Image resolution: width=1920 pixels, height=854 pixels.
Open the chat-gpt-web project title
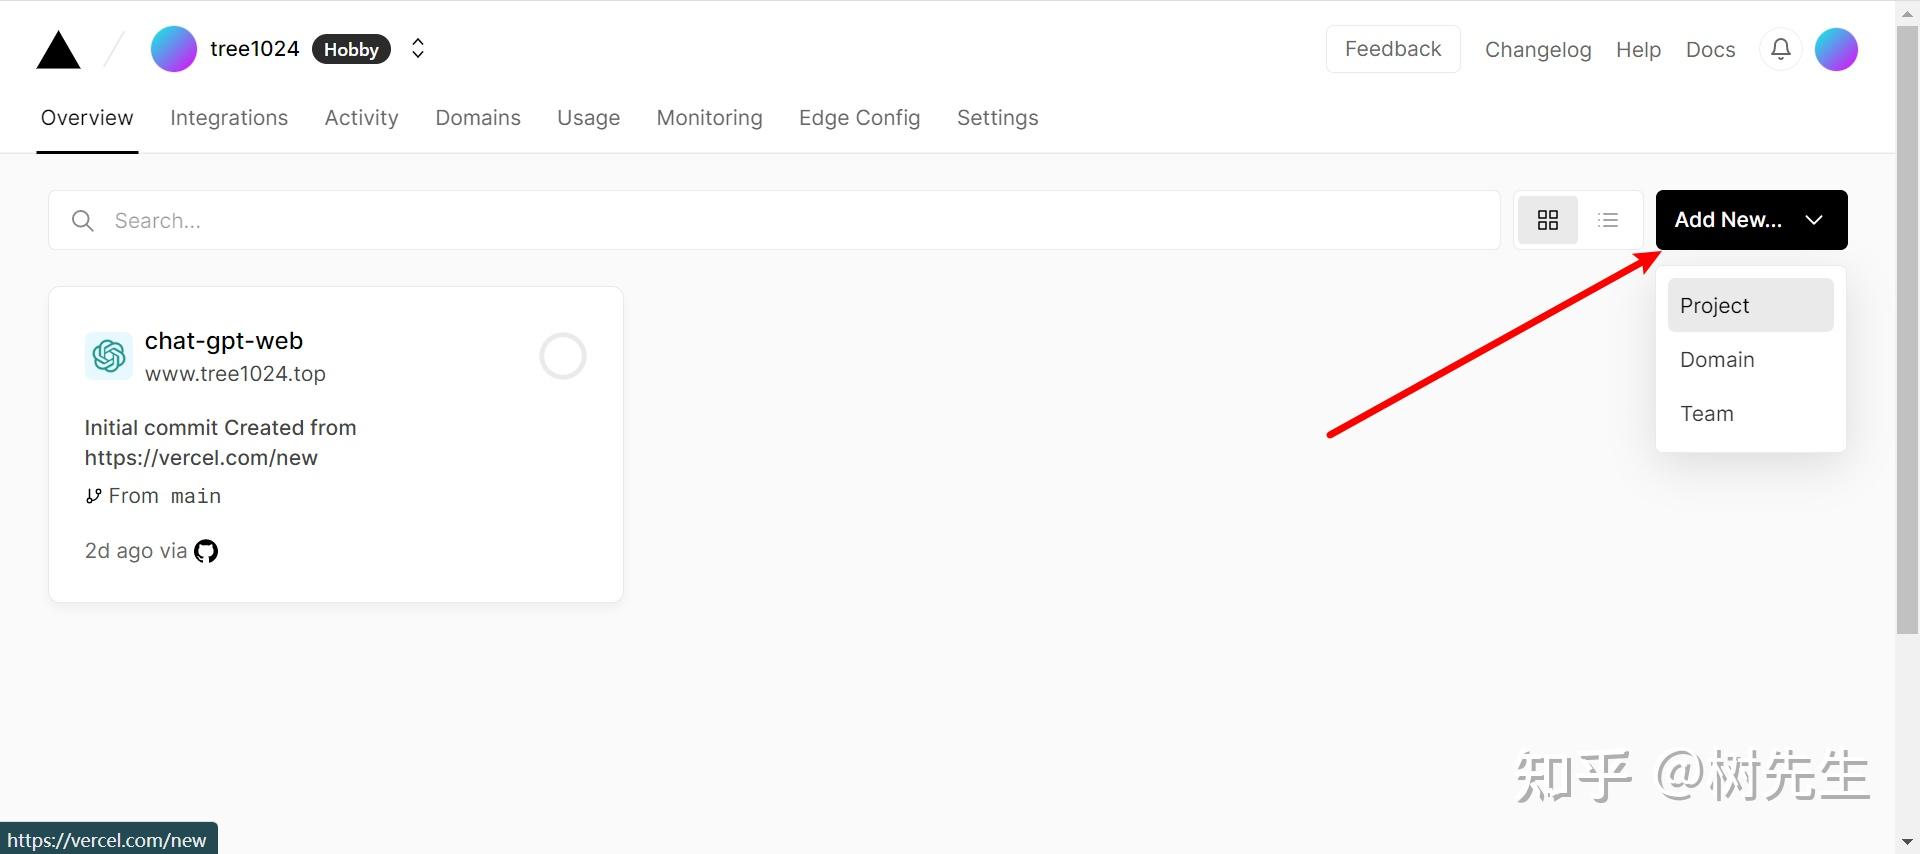tap(224, 341)
